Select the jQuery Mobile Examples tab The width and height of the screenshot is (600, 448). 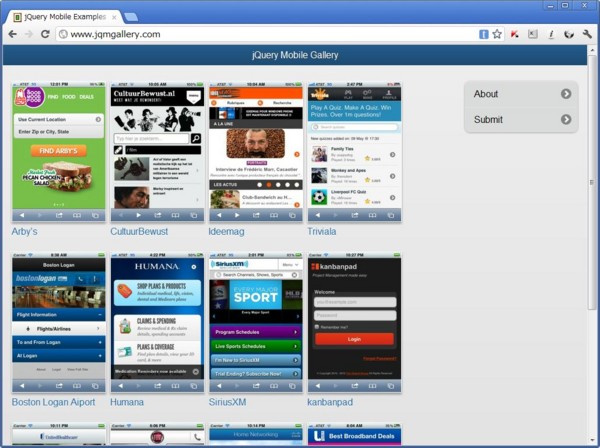coord(64,17)
